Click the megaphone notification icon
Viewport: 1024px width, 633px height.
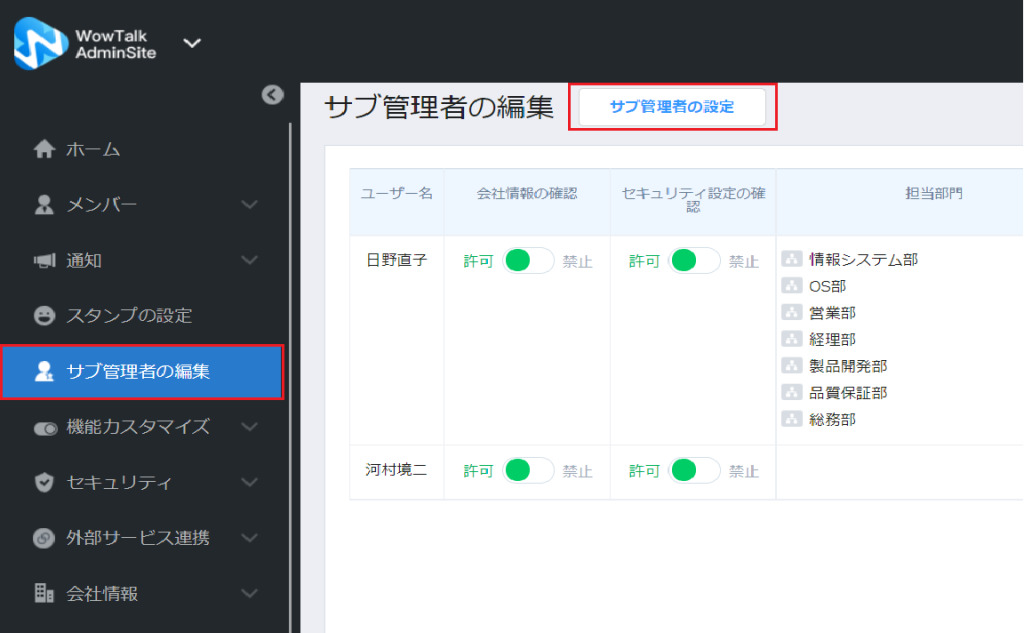click(x=44, y=260)
